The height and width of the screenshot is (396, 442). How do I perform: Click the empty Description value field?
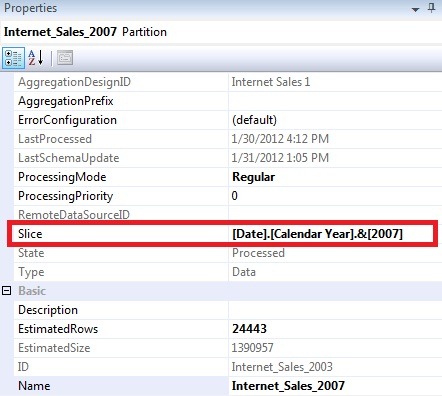coord(335,310)
